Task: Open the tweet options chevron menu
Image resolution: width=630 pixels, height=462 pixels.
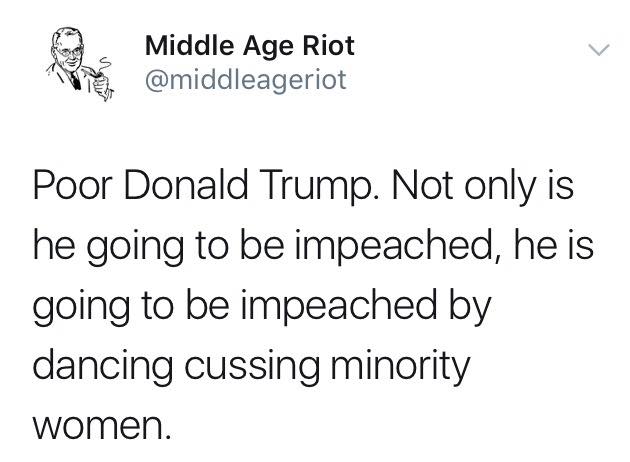Action: pos(599,50)
